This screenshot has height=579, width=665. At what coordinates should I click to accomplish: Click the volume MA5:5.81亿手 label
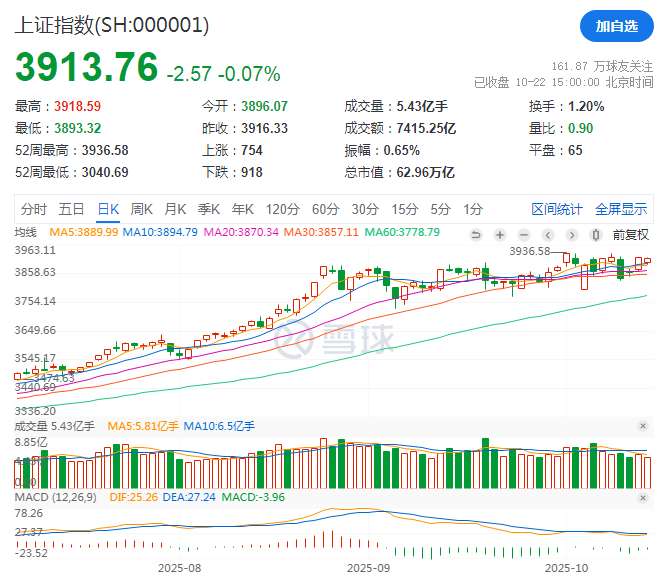pos(143,426)
